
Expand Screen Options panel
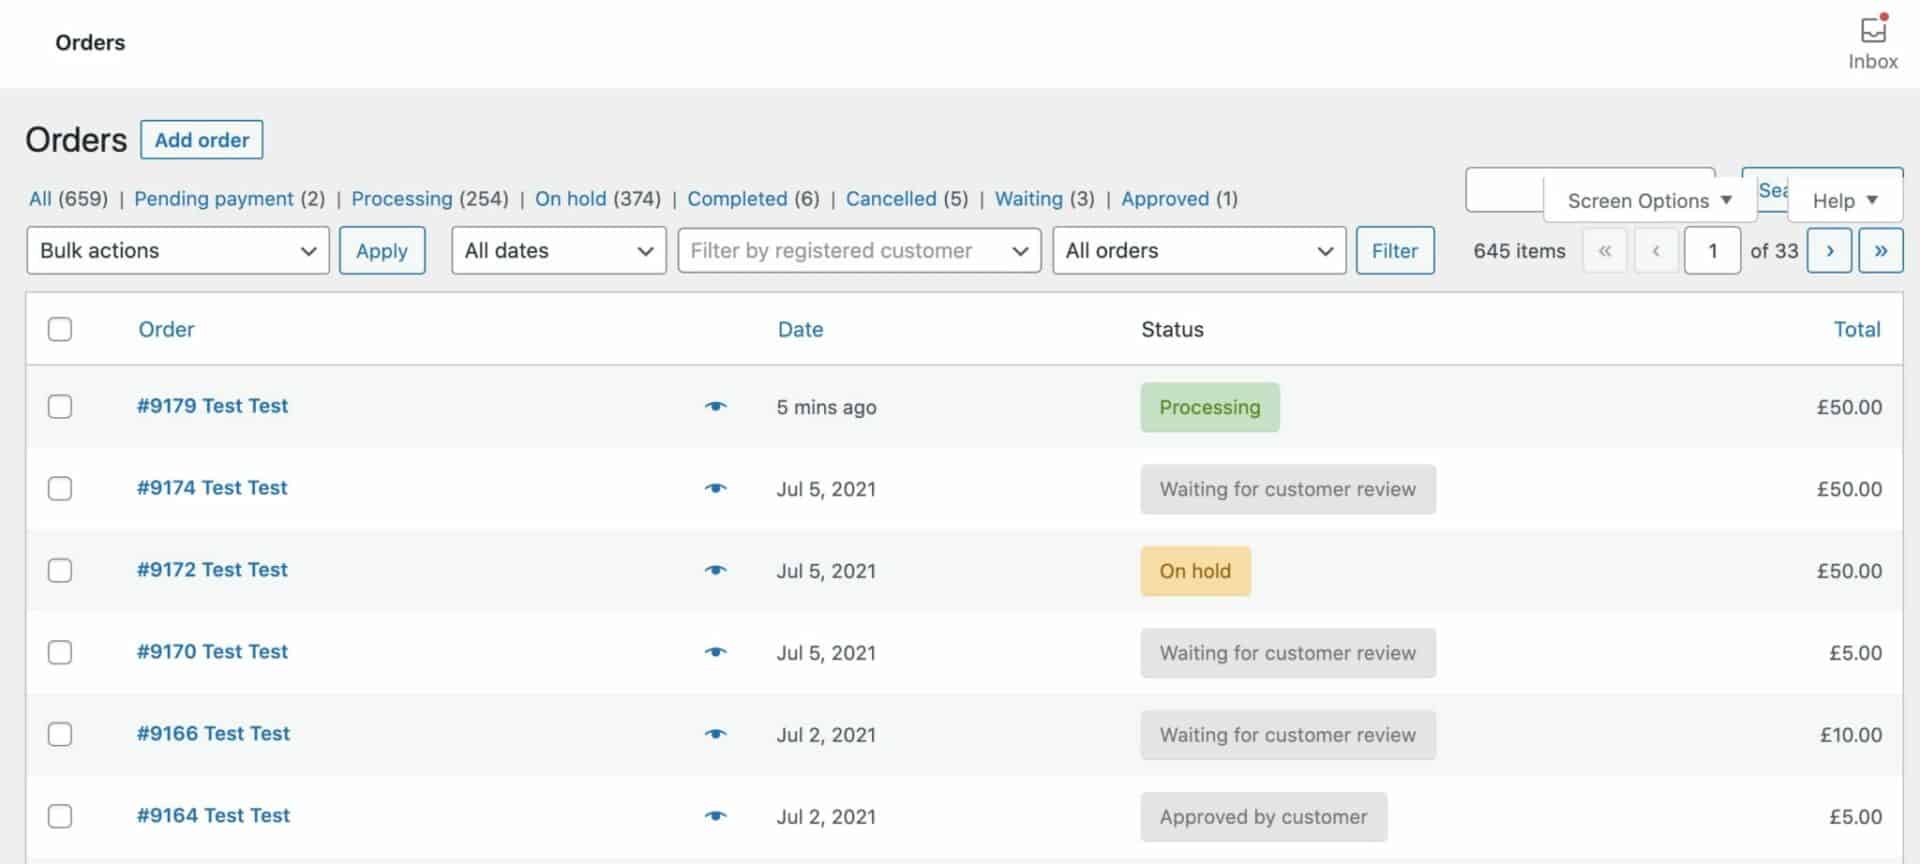1649,200
